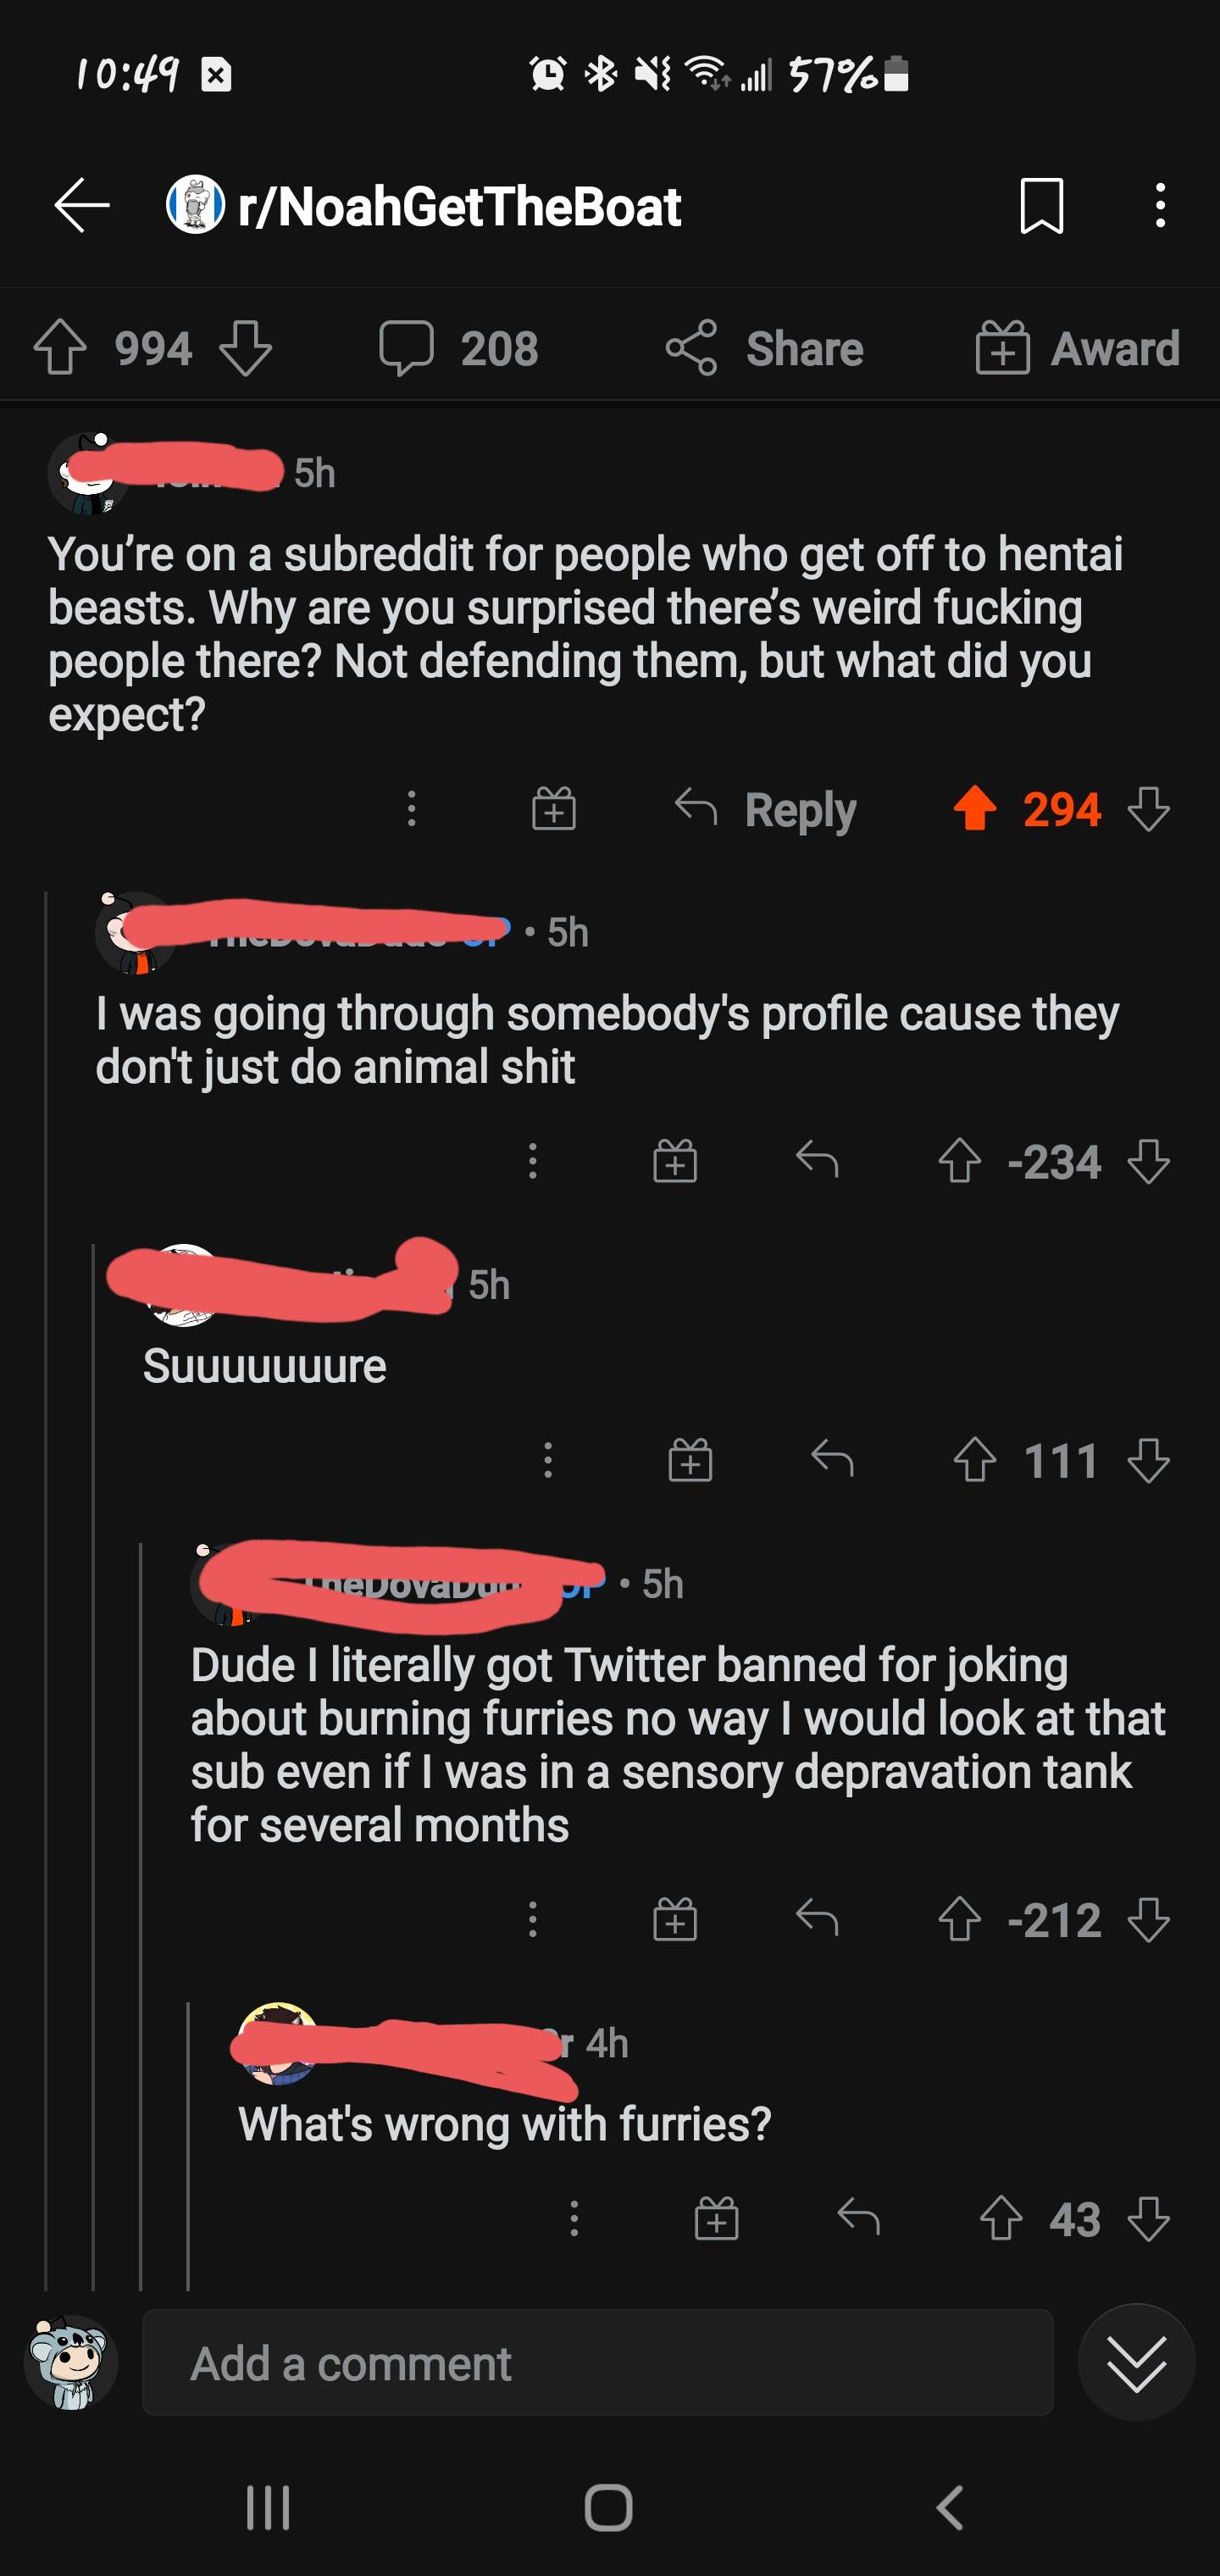The image size is (1220, 2576).
Task: Reply to the hentai beasts comment
Action: point(766,809)
